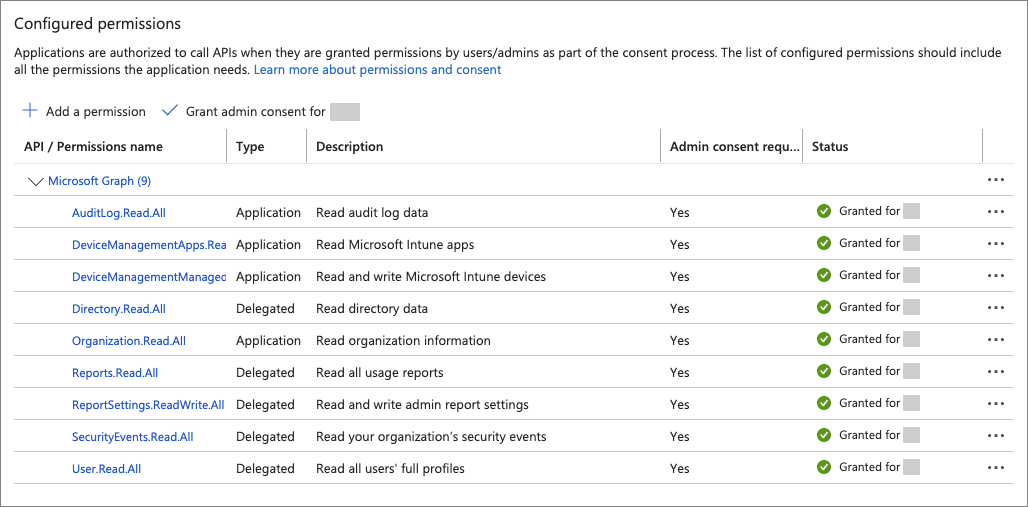This screenshot has height=507, width=1028.
Task: Select the text Read Microsoft Intune apps
Action: tap(395, 245)
